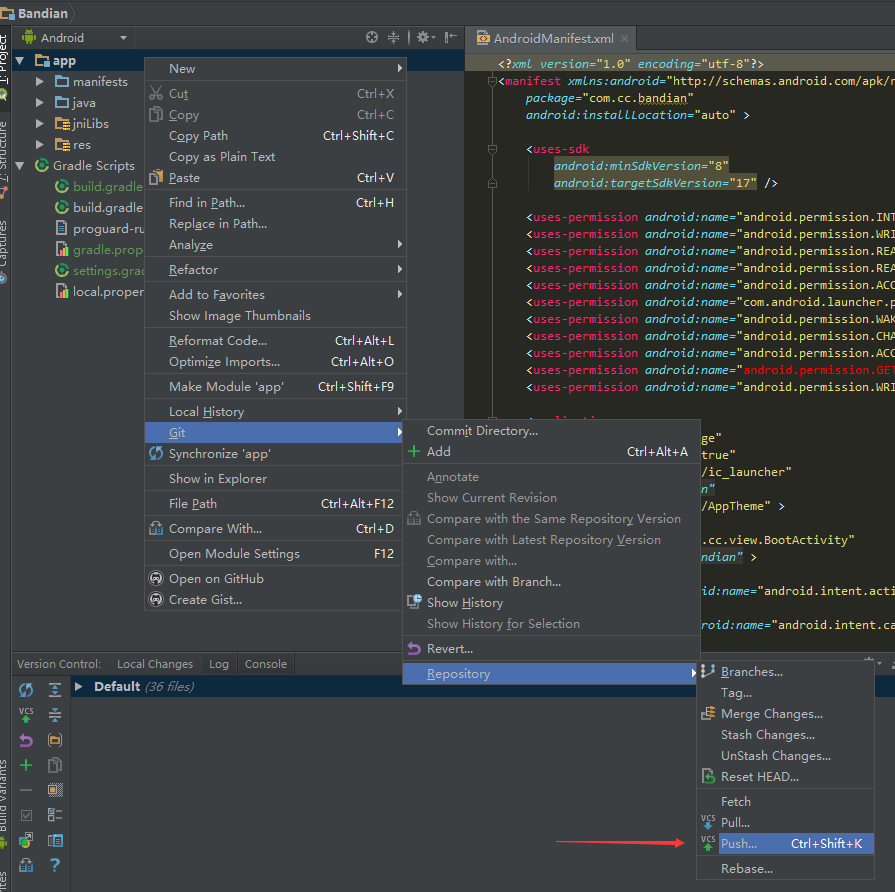This screenshot has height=892, width=895.
Task: Select Copy Path from context menu
Action: [x=275, y=136]
